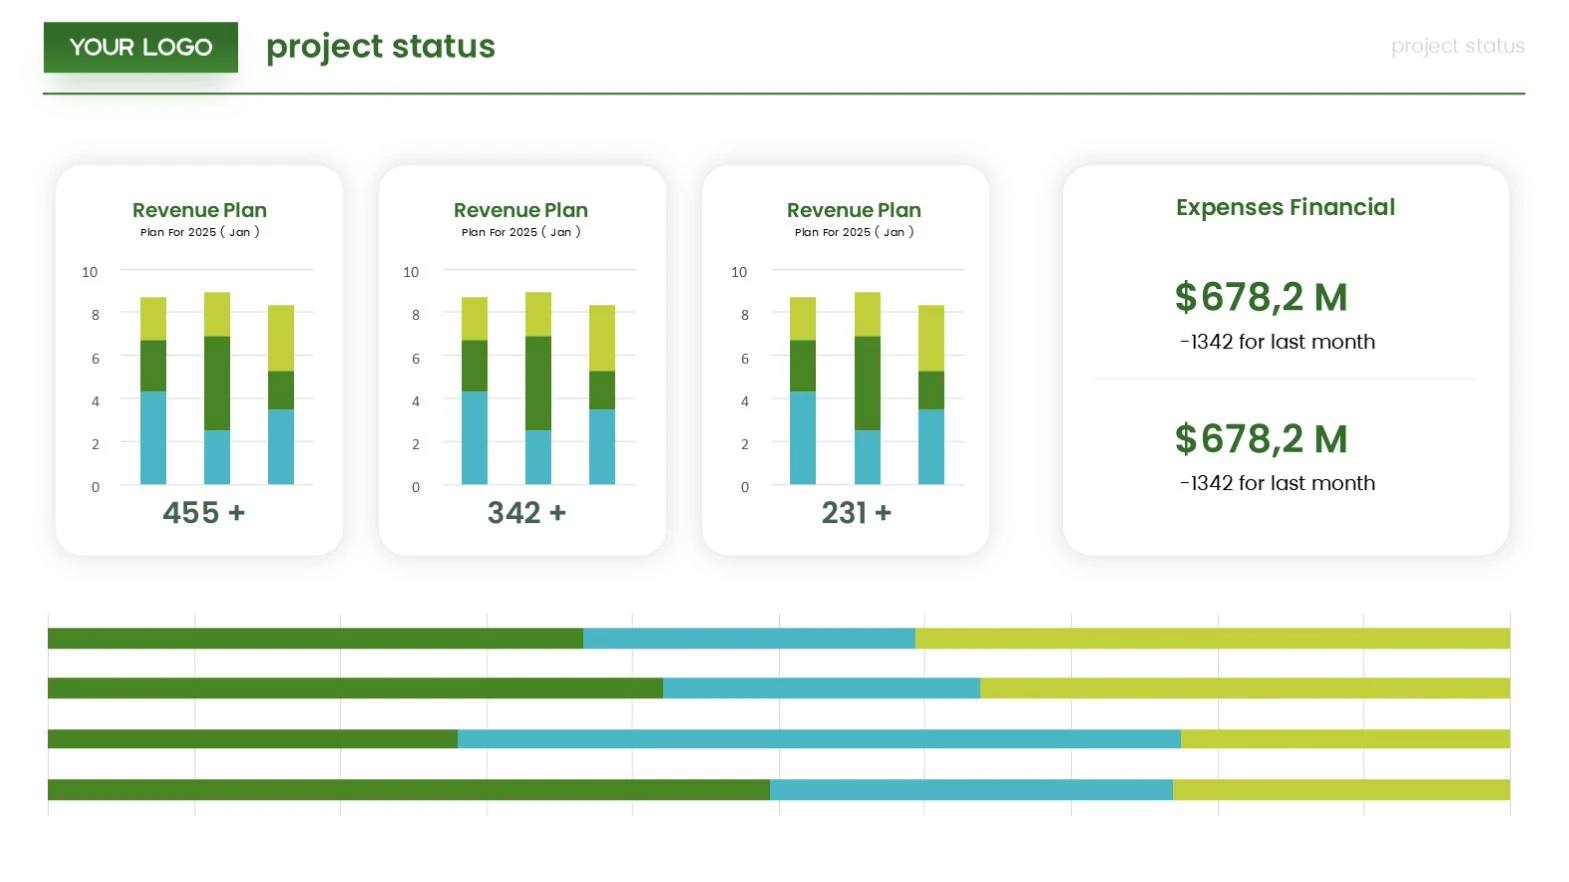Click the Revenue Plan title above 231 +
Viewport: 1569px width, 882px height.
pyautogui.click(x=854, y=210)
